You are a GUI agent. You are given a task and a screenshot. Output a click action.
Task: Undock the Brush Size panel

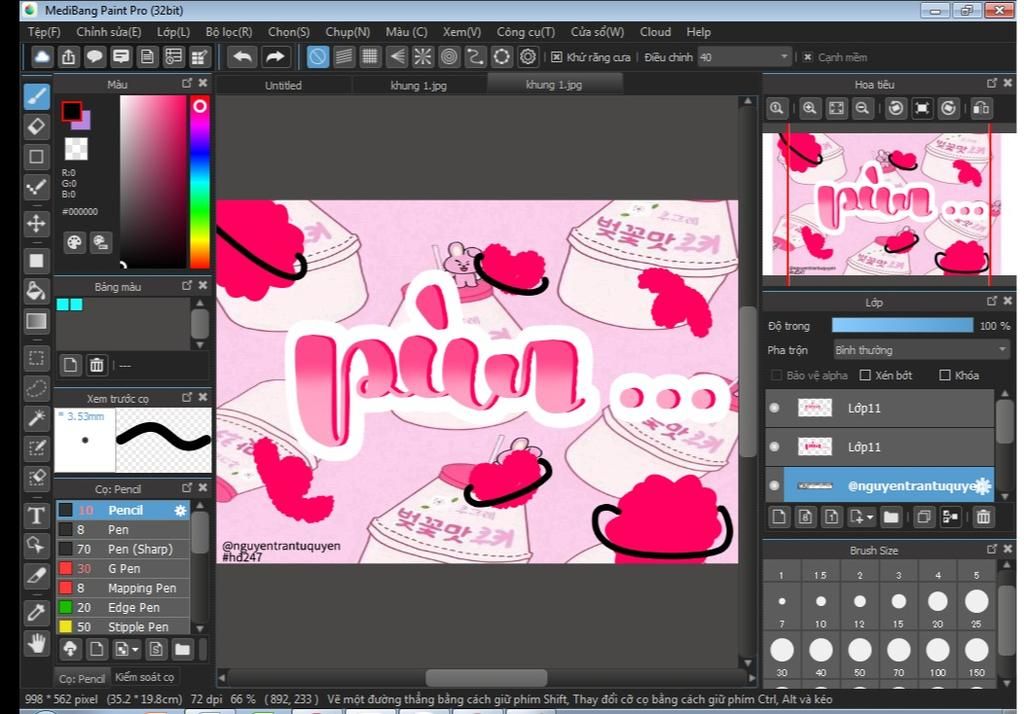click(991, 549)
